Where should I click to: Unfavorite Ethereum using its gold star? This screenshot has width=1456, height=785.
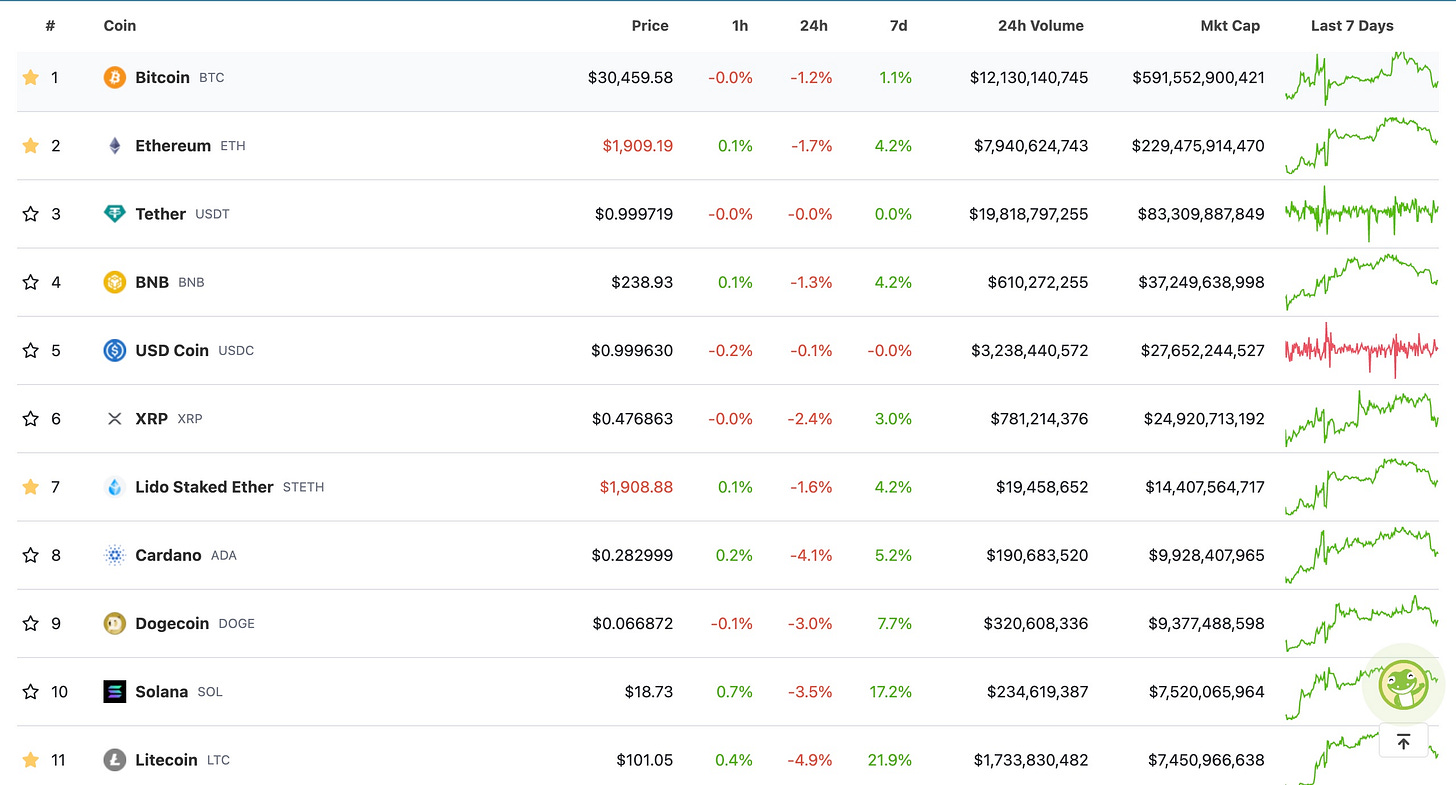pyautogui.click(x=31, y=146)
